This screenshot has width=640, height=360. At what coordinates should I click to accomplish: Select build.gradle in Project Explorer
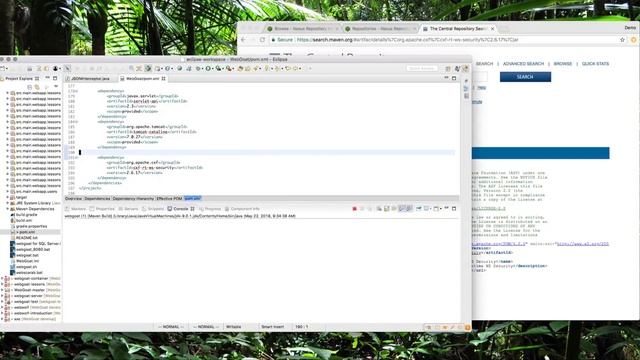(x=26, y=214)
